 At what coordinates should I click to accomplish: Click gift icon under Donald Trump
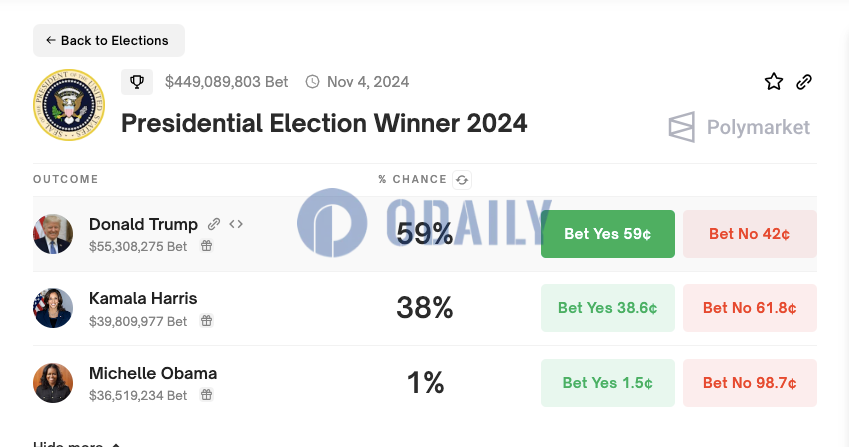pos(206,246)
